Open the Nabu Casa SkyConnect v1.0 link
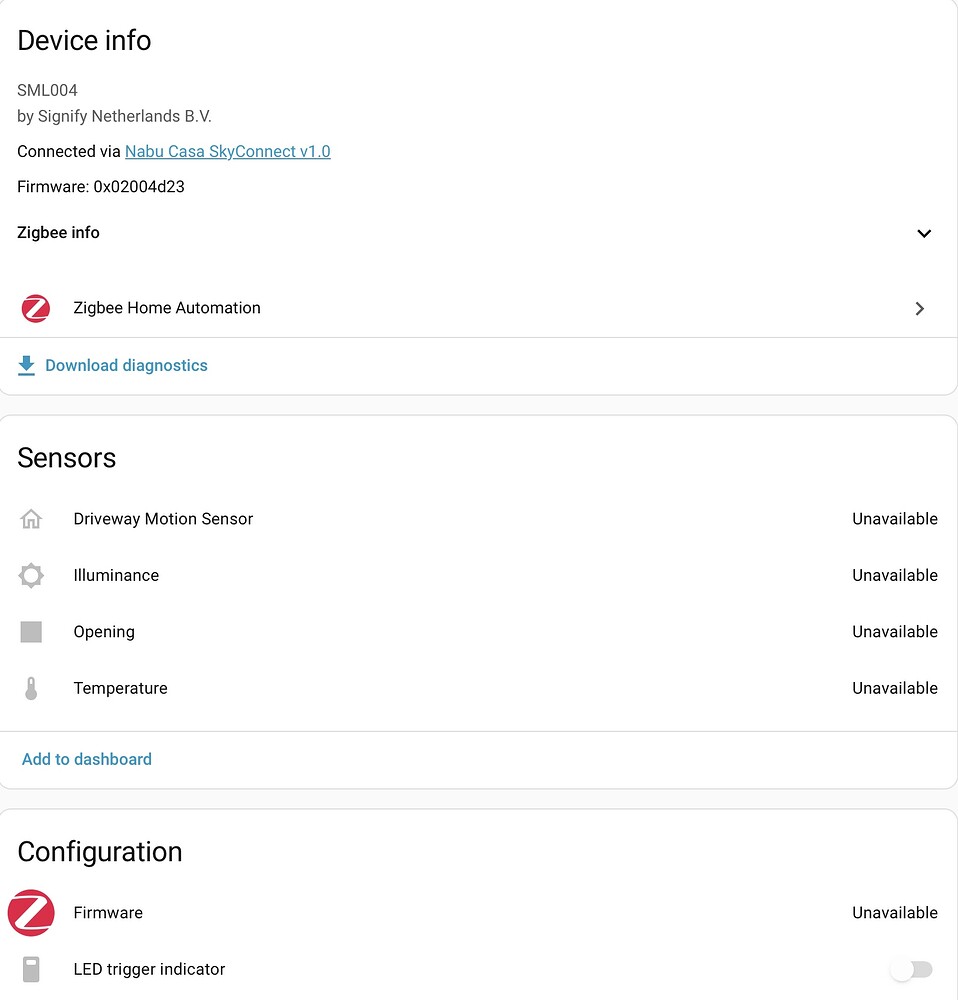 coord(227,151)
